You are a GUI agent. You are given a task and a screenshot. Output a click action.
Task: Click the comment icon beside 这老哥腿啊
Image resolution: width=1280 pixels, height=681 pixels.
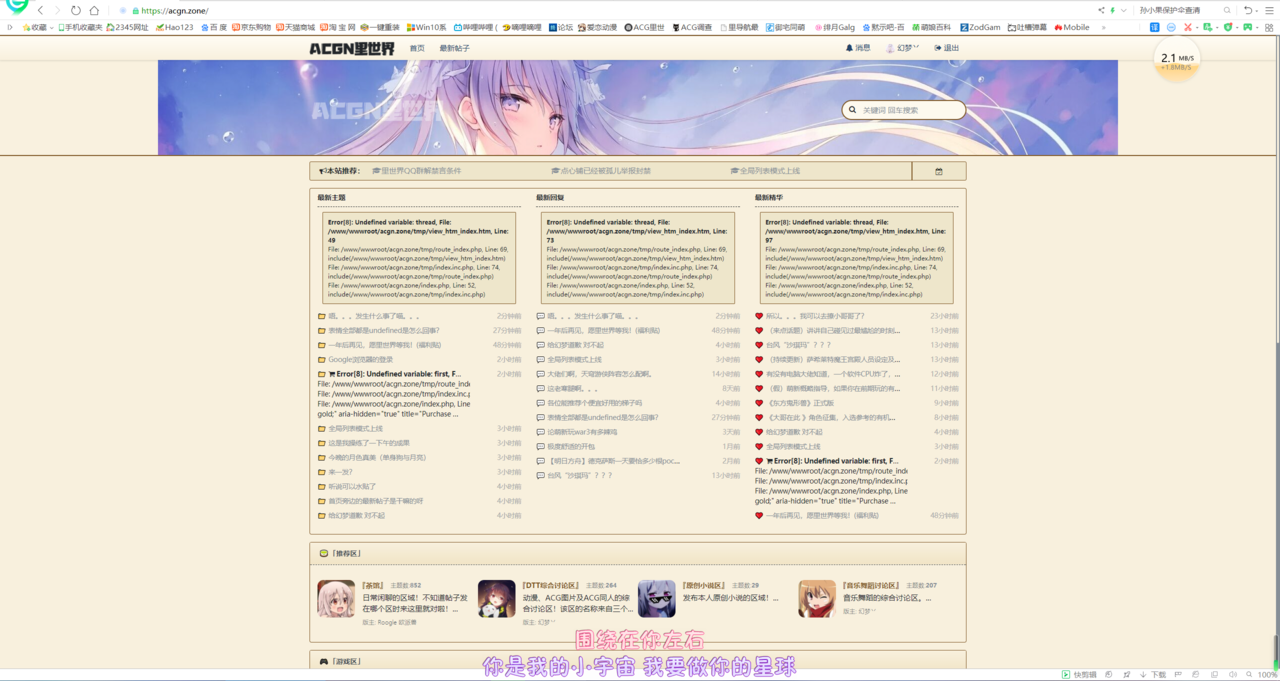[541, 389]
